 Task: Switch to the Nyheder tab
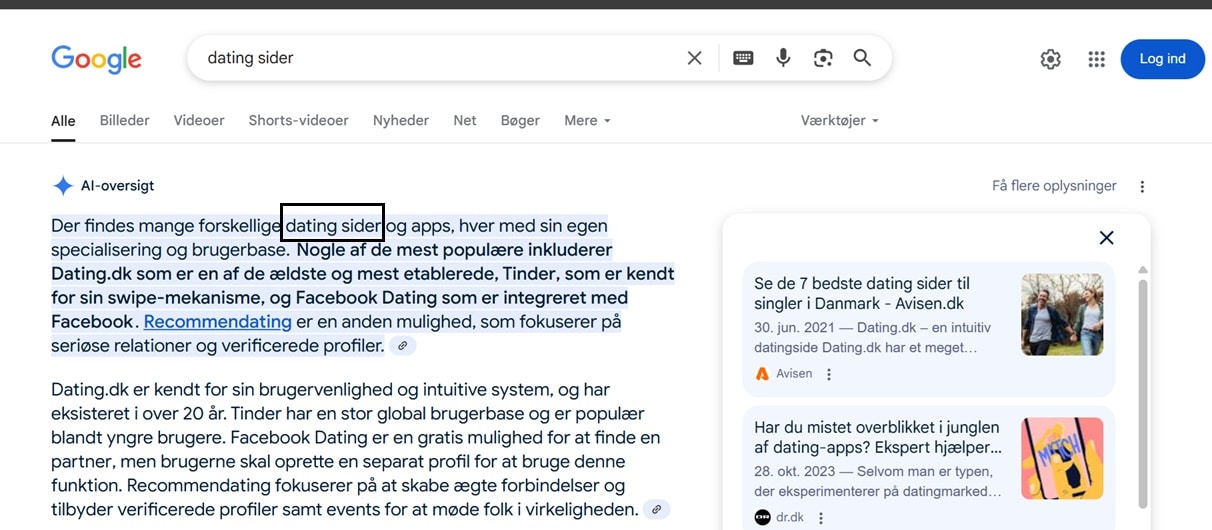(x=400, y=120)
